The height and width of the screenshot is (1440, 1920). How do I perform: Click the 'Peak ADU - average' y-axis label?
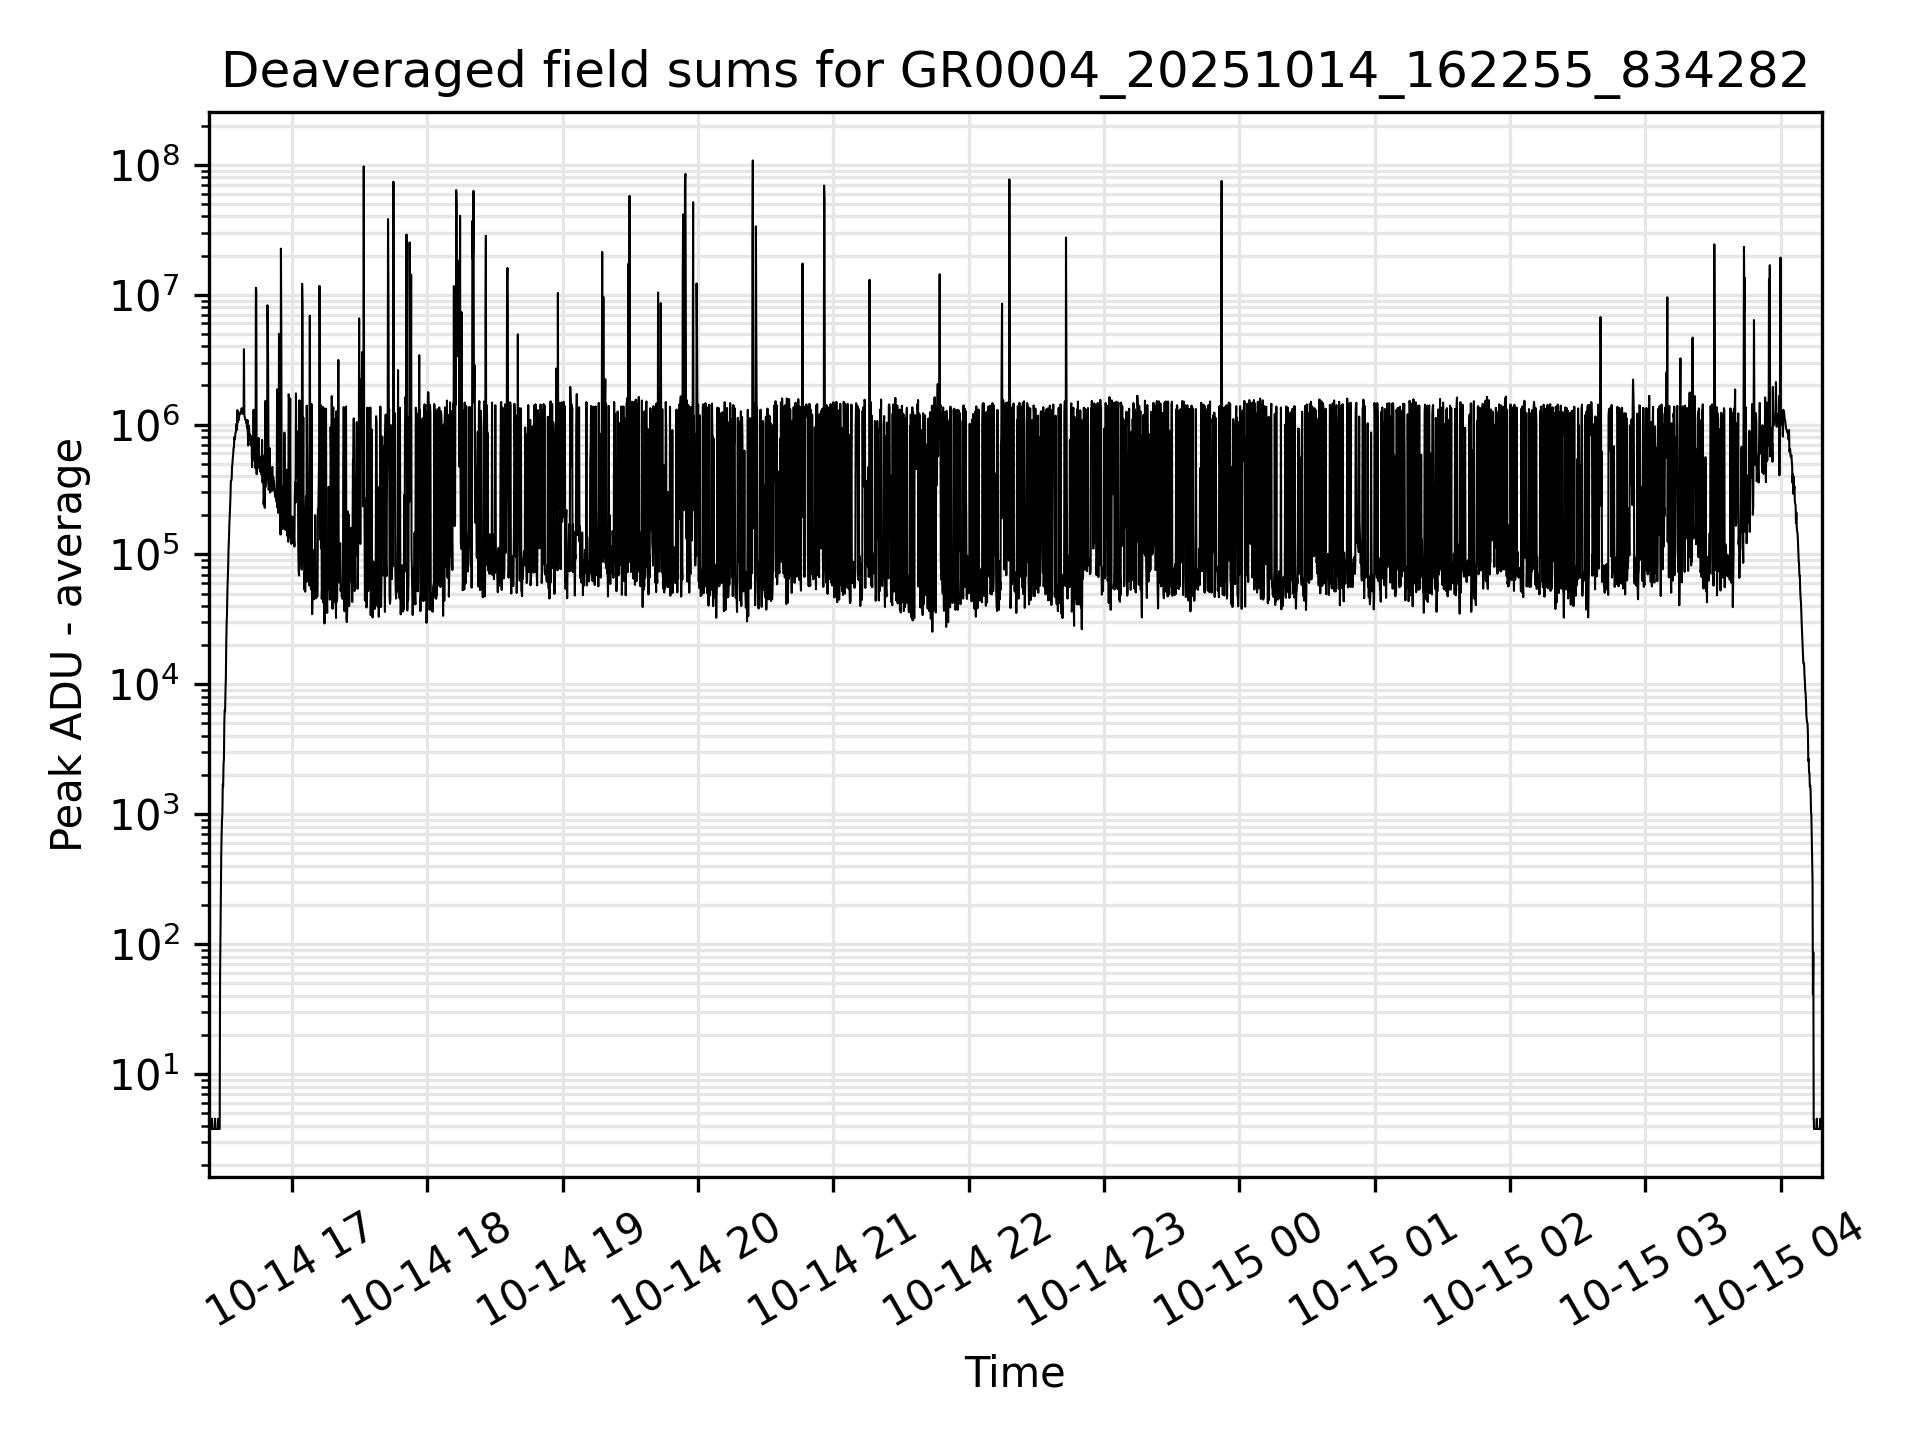pyautogui.click(x=68, y=646)
